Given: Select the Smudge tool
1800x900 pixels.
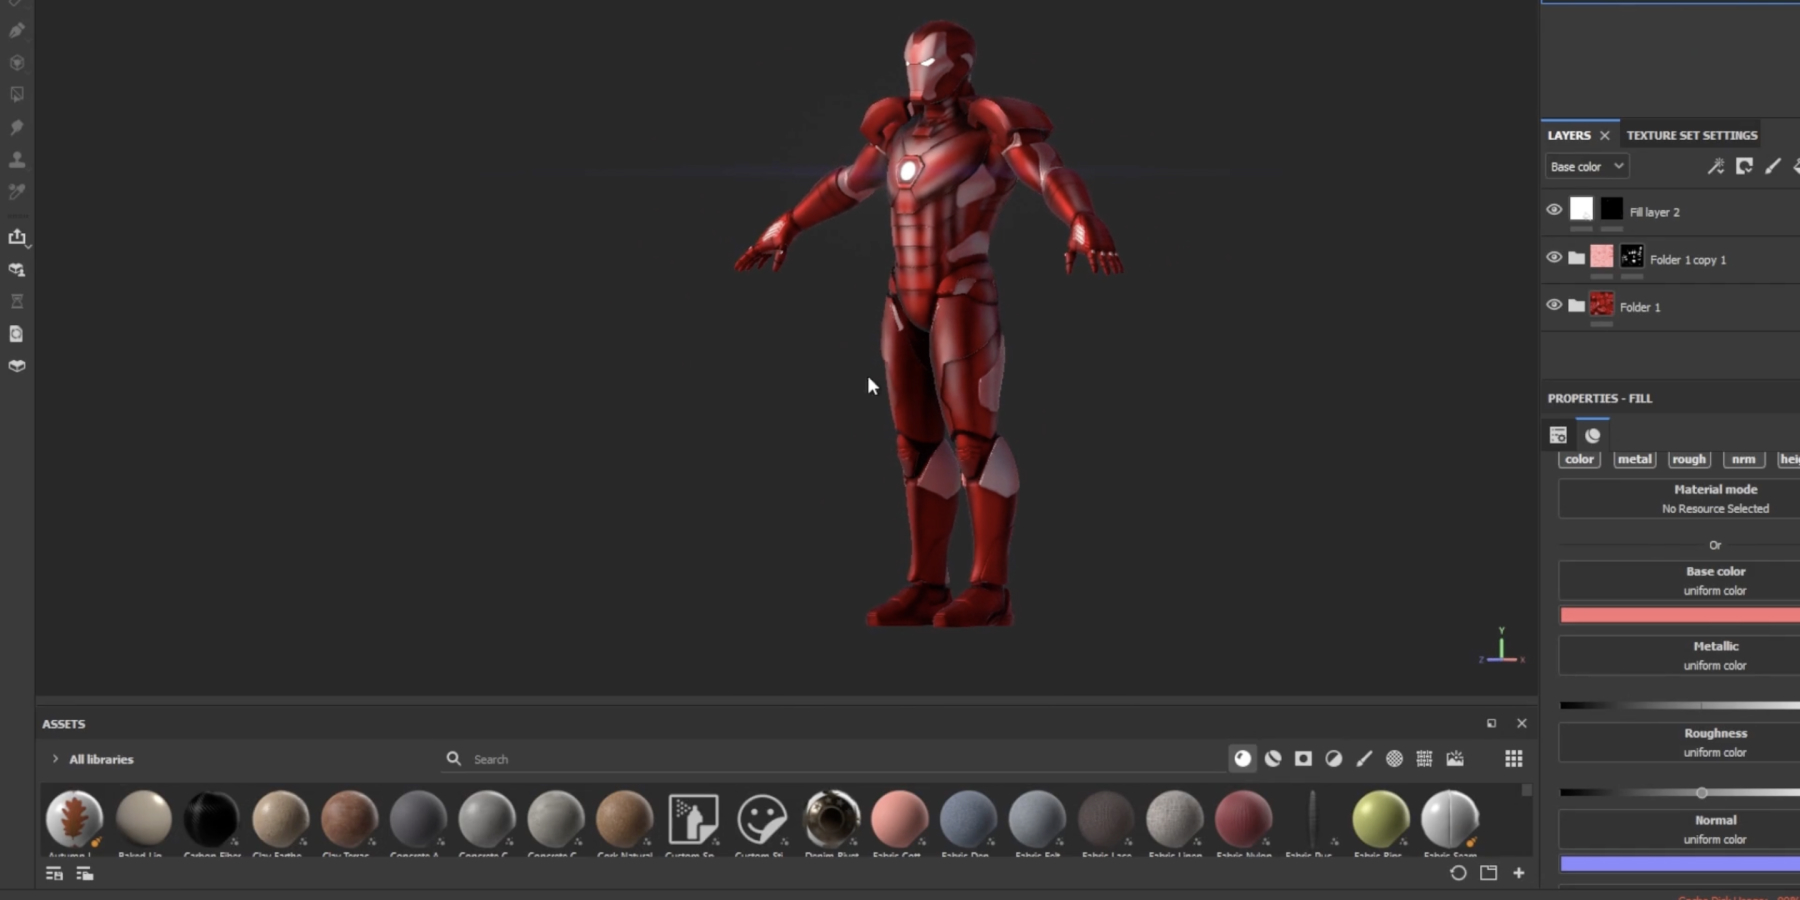Looking at the screenshot, I should pos(17,127).
